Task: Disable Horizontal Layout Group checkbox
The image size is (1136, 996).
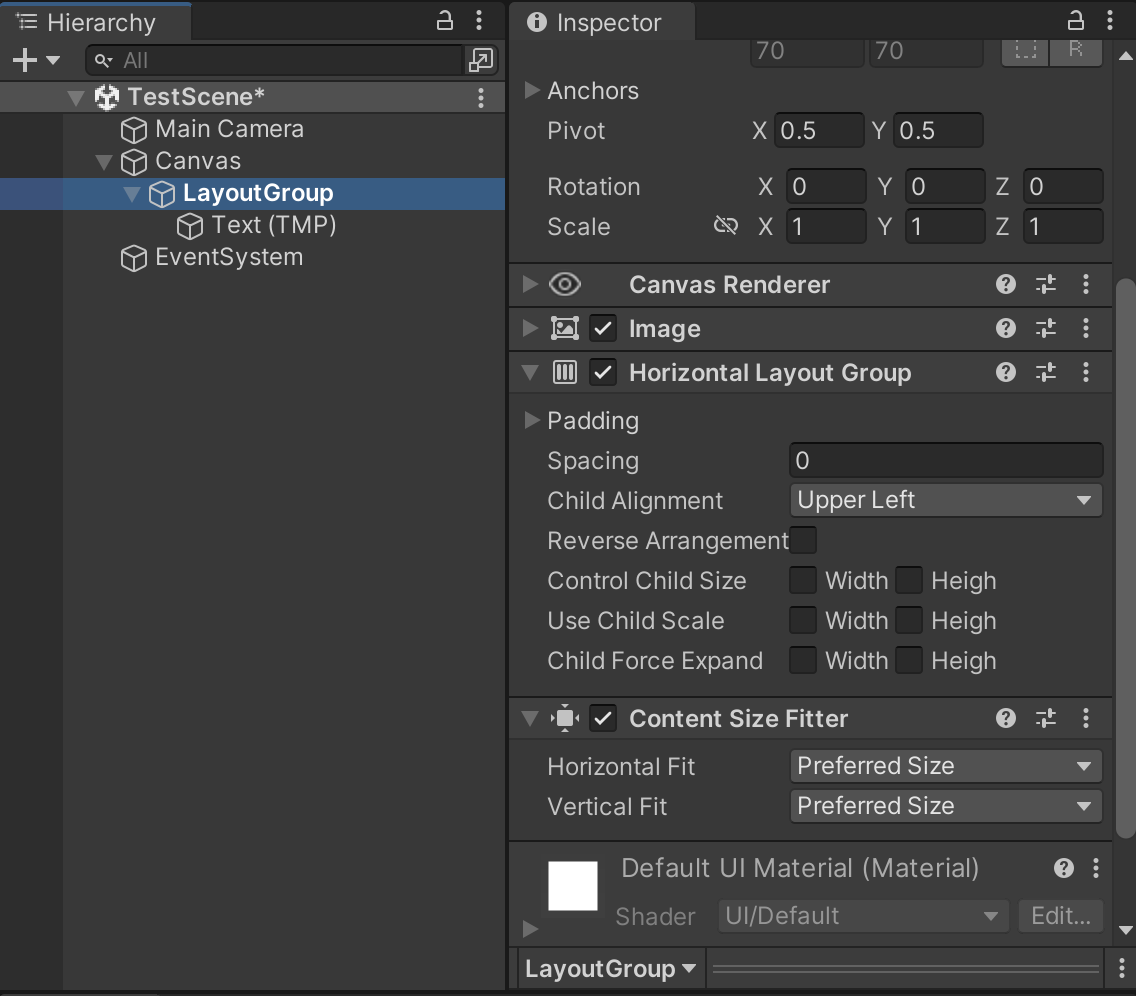Action: pyautogui.click(x=603, y=372)
